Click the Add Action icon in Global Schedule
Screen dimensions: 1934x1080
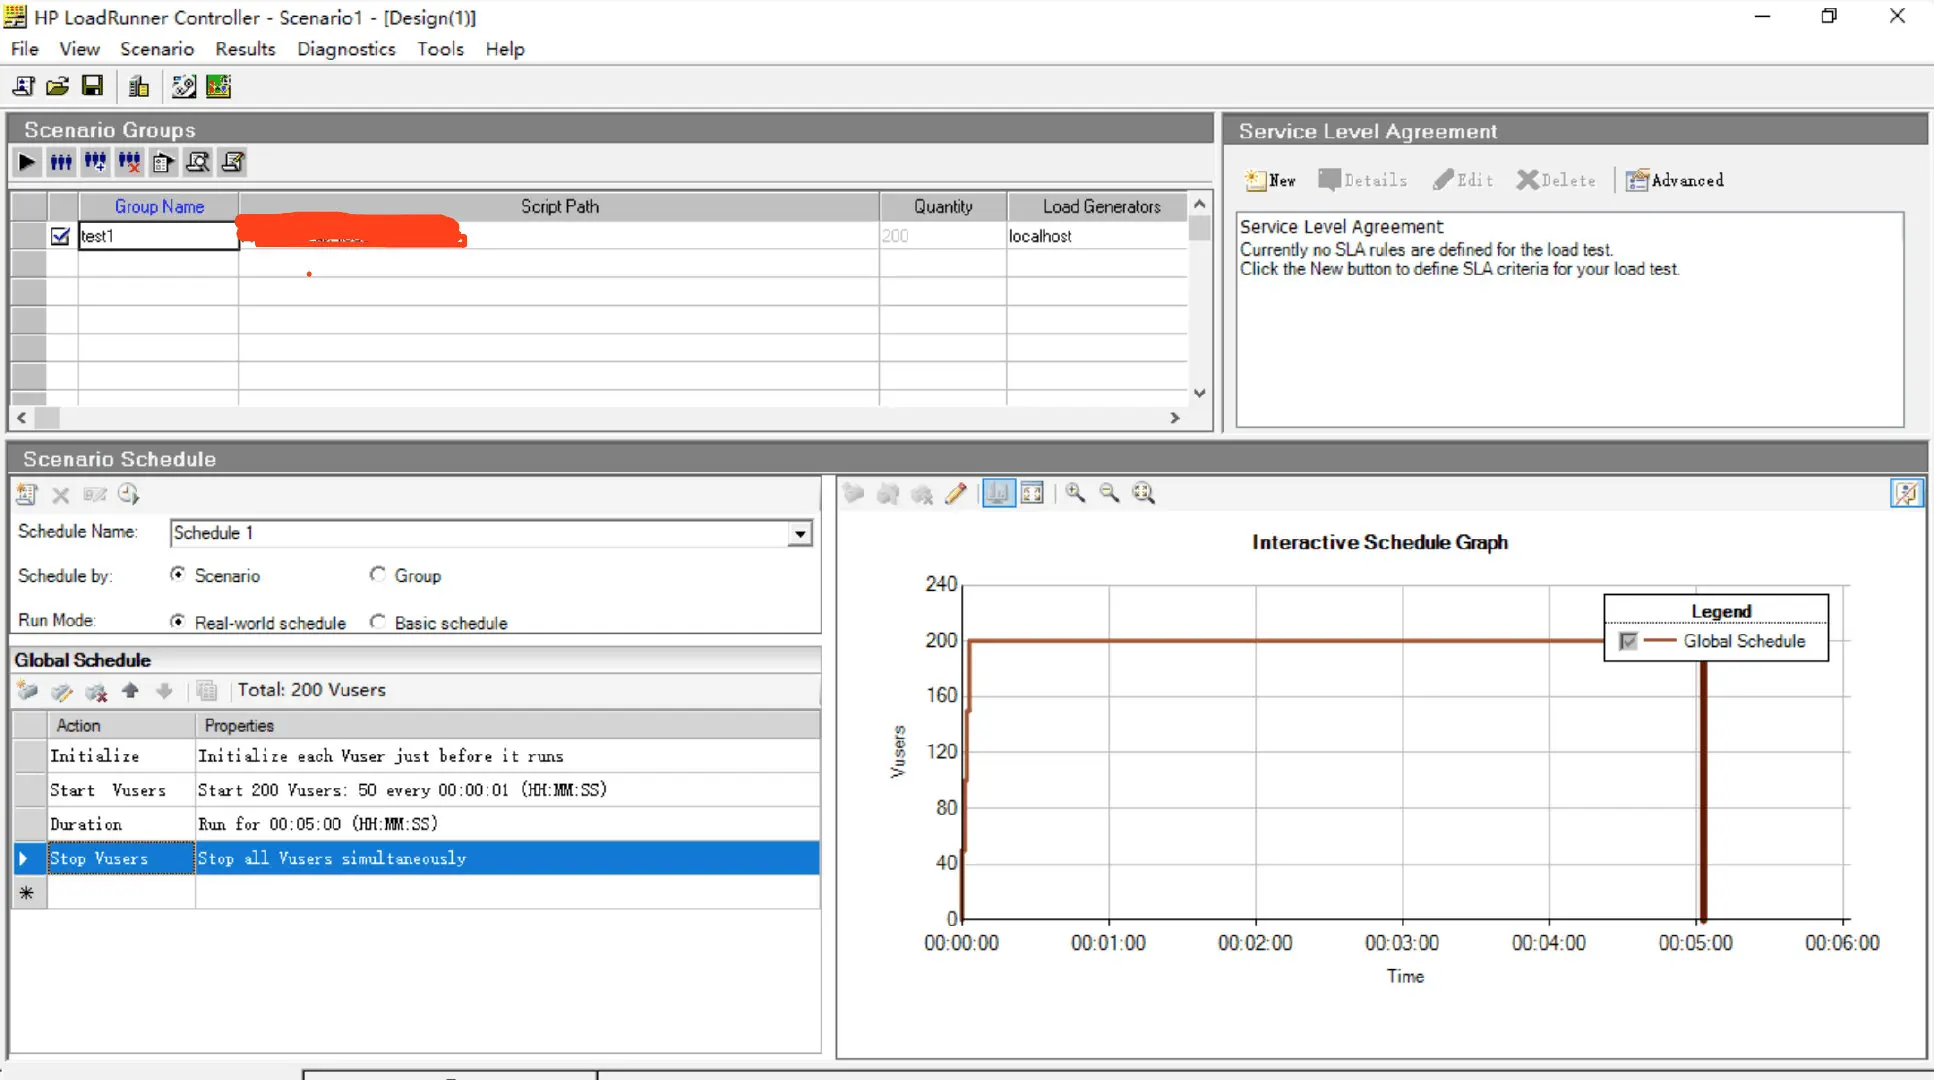click(x=28, y=691)
